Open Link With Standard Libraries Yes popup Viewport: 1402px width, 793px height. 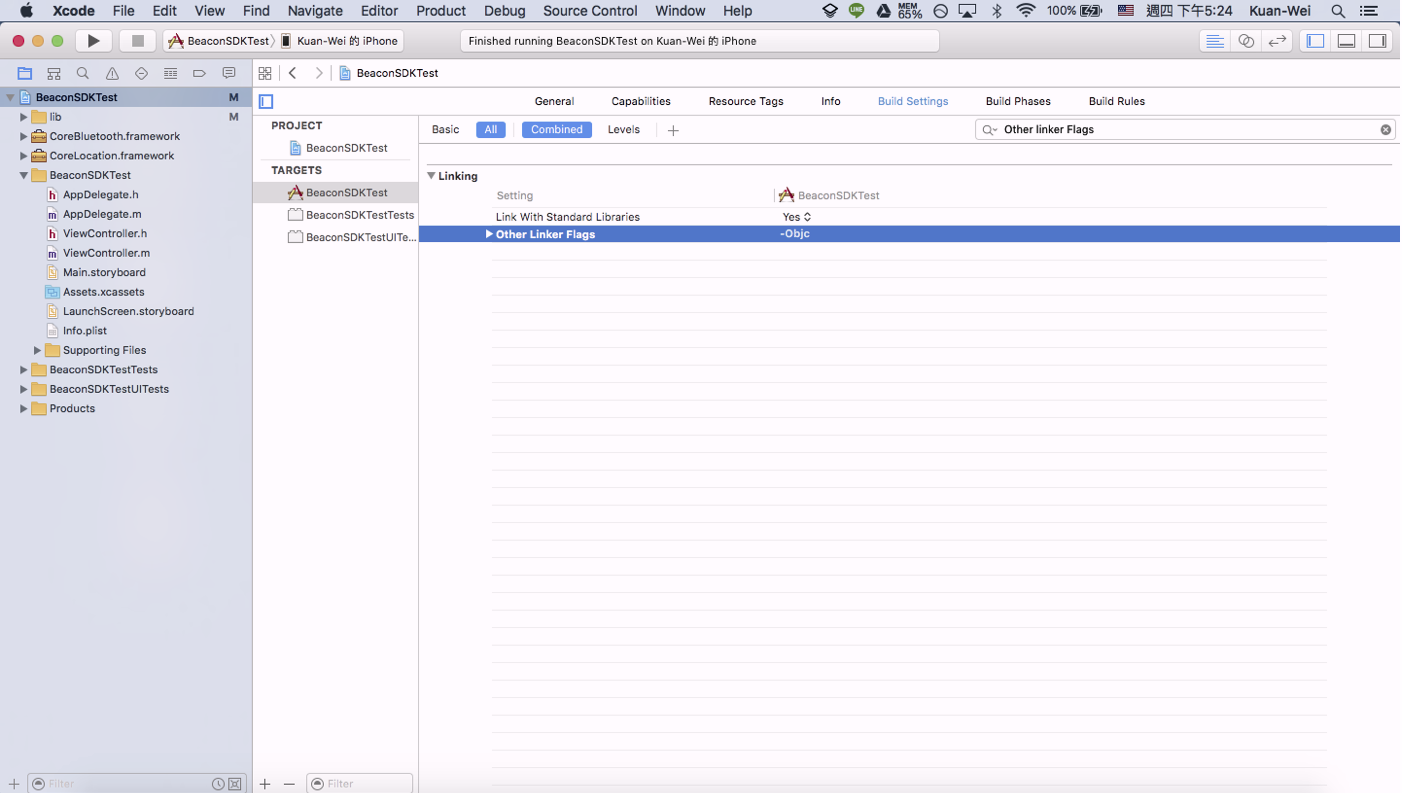coord(797,217)
